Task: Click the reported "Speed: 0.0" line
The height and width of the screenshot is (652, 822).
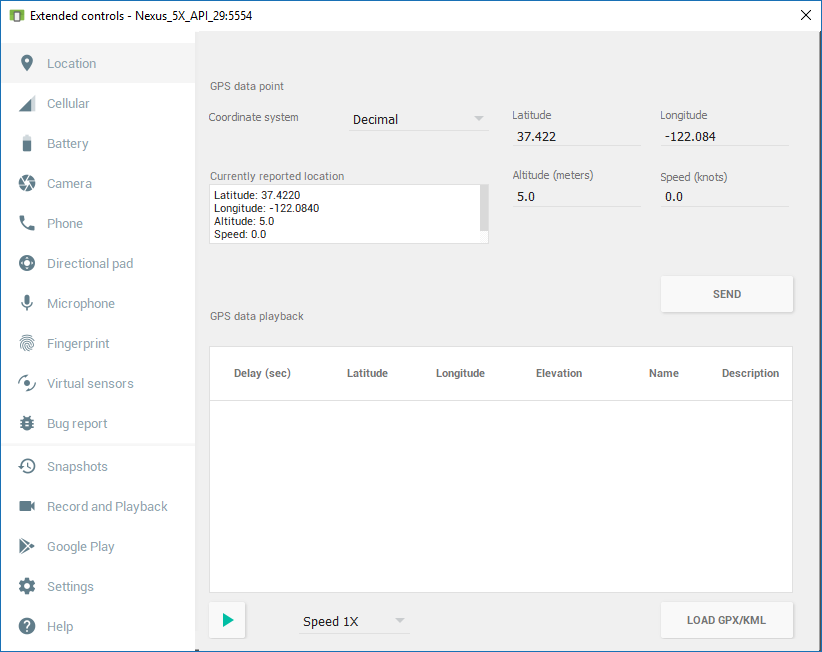Action: (240, 234)
